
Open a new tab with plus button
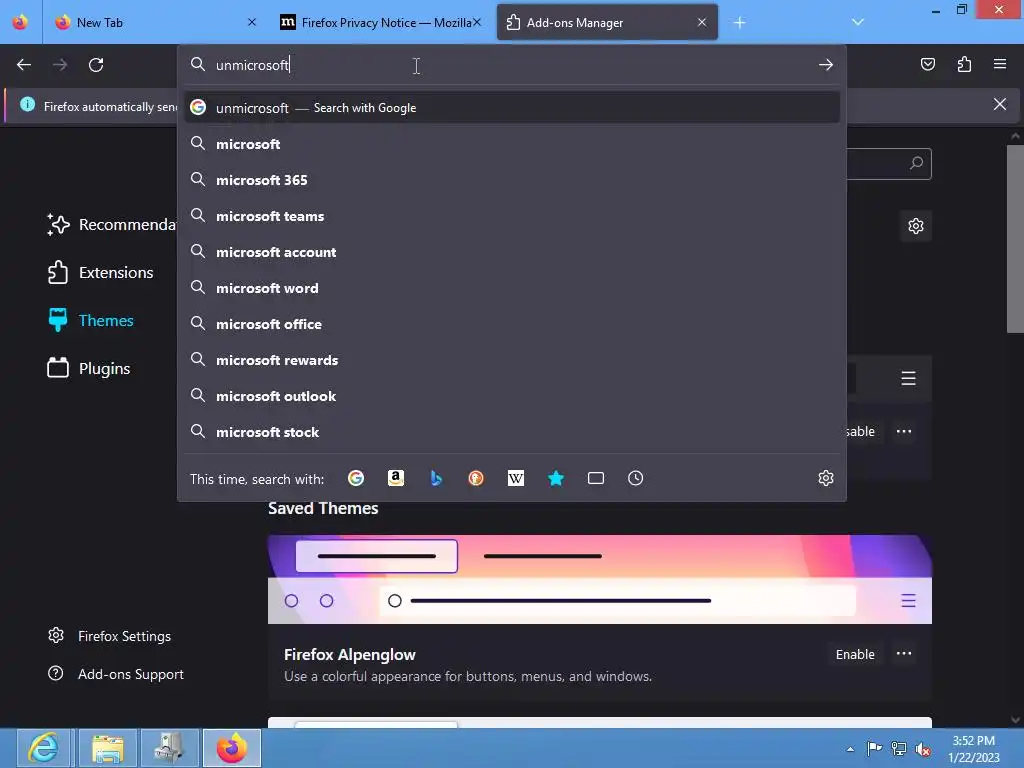[x=739, y=23]
